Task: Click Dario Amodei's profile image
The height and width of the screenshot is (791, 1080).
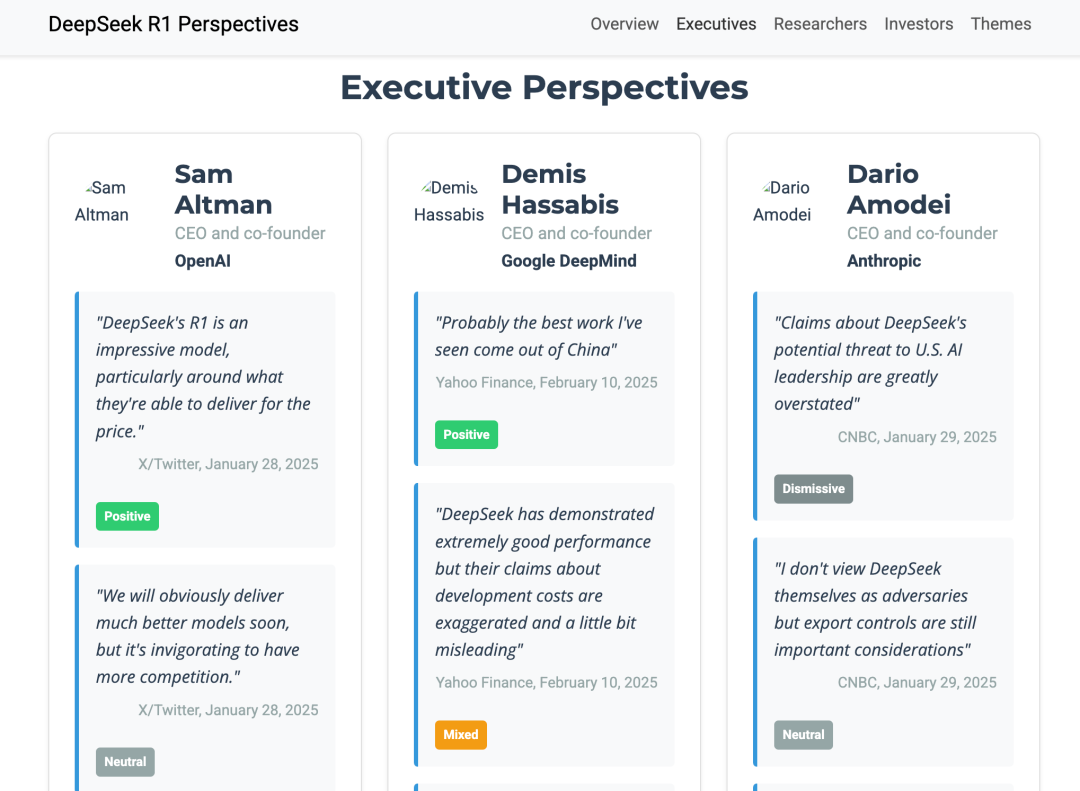Action: pos(782,201)
